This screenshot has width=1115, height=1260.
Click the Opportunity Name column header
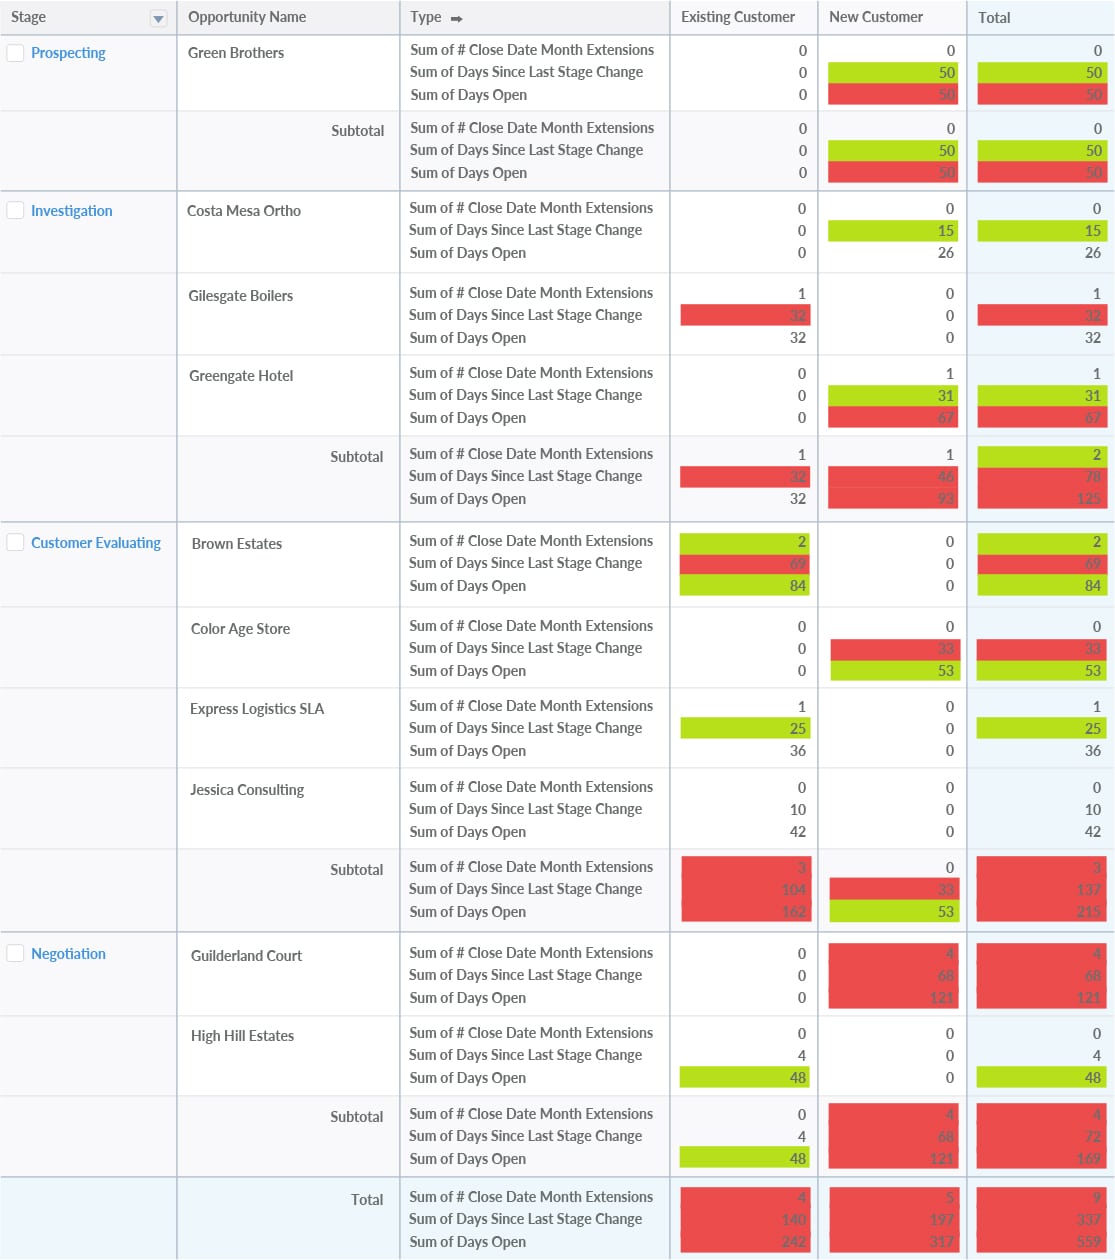point(247,17)
